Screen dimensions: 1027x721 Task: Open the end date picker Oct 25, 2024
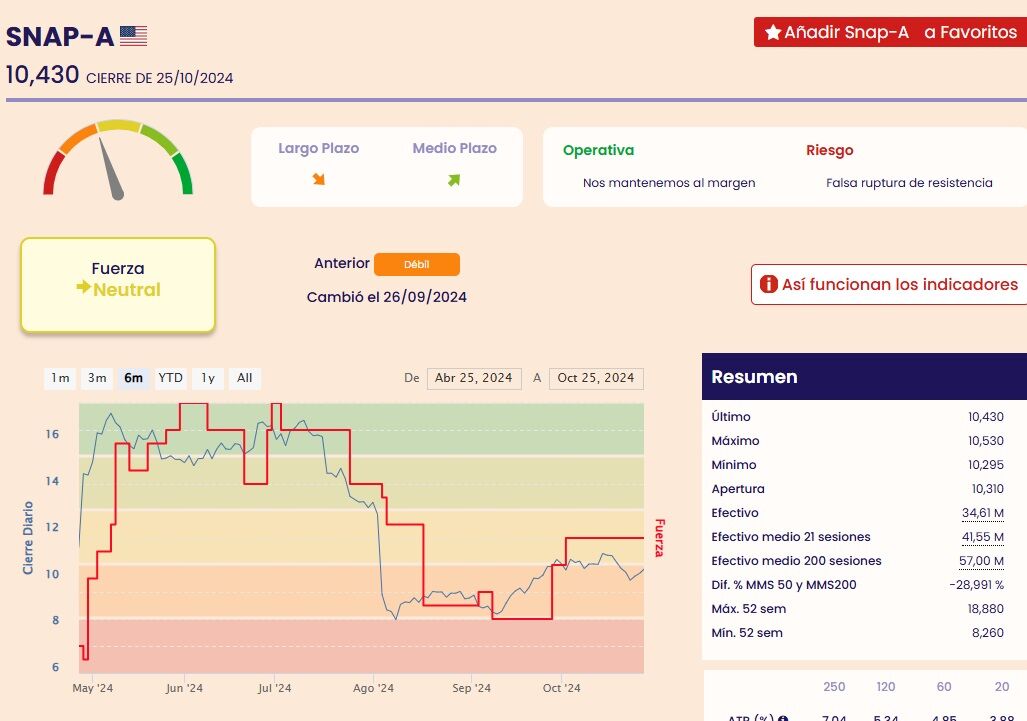(x=596, y=379)
